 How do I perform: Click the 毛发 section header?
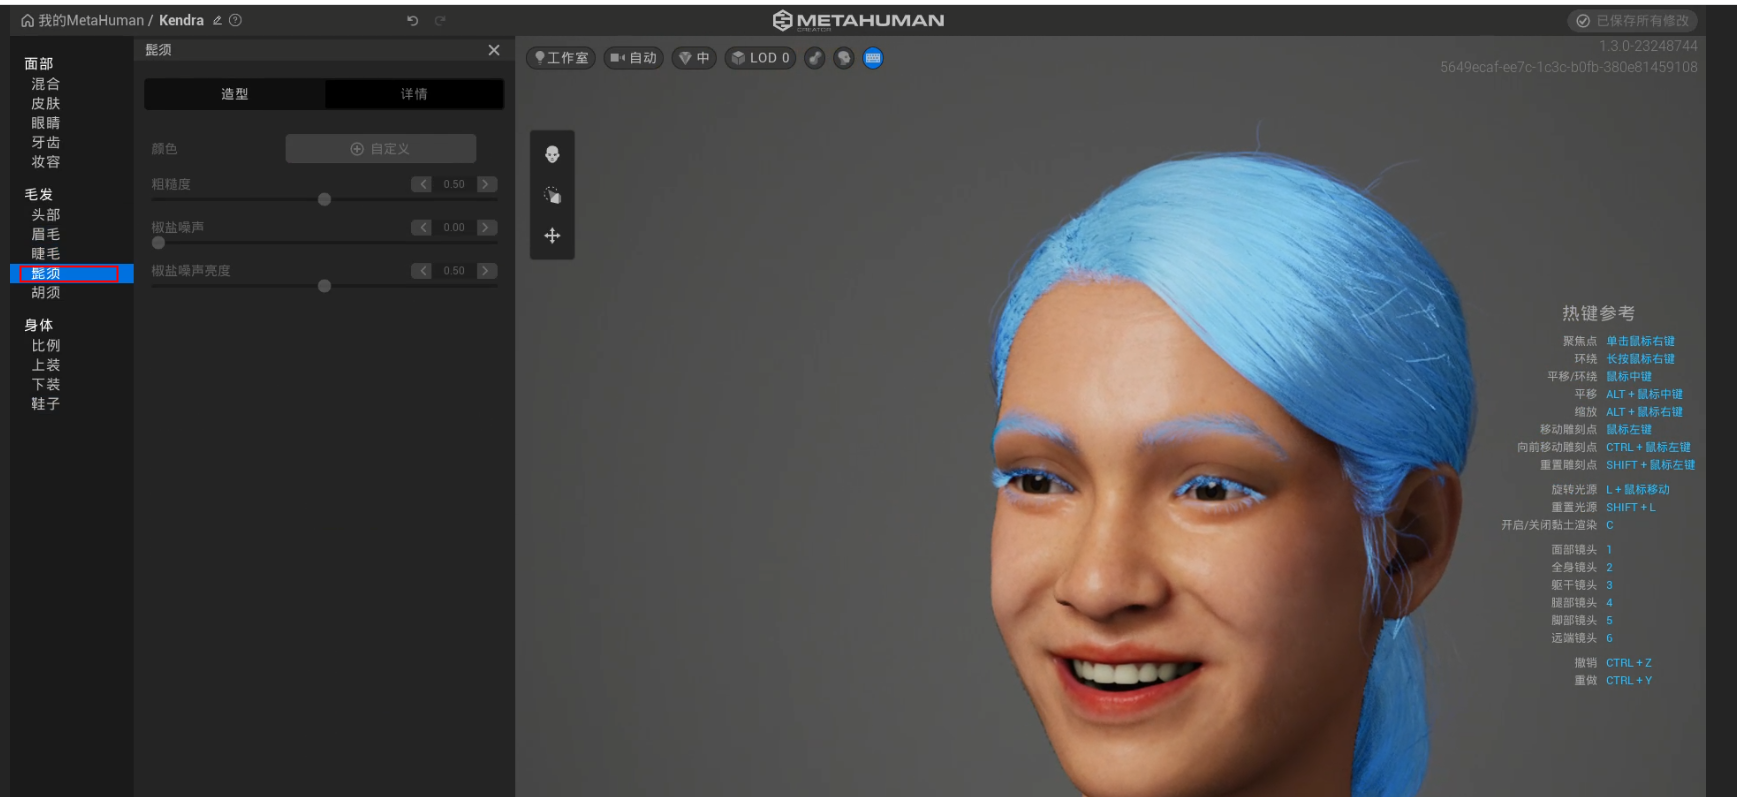coord(39,195)
